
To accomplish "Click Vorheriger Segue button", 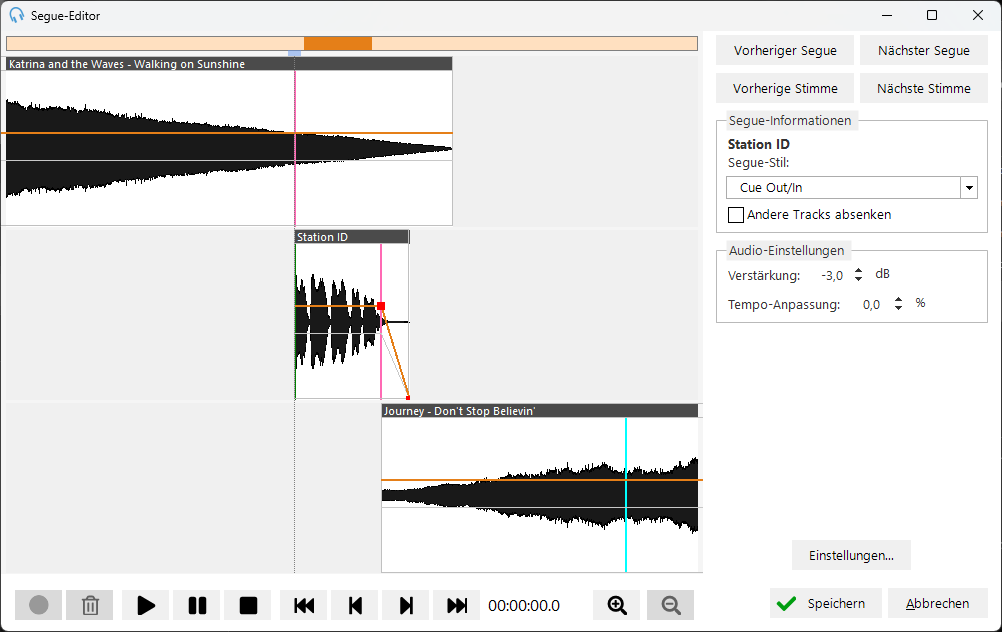I will [x=785, y=50].
